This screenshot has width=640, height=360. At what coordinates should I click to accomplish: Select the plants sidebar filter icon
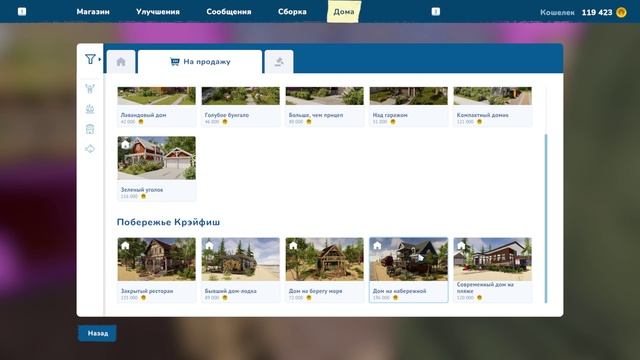pyautogui.click(x=90, y=109)
